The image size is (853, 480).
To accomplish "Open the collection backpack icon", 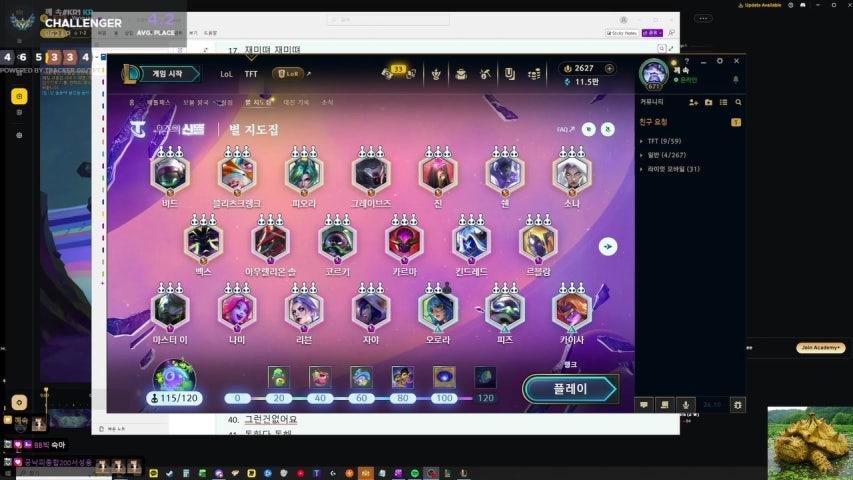I will tap(461, 74).
